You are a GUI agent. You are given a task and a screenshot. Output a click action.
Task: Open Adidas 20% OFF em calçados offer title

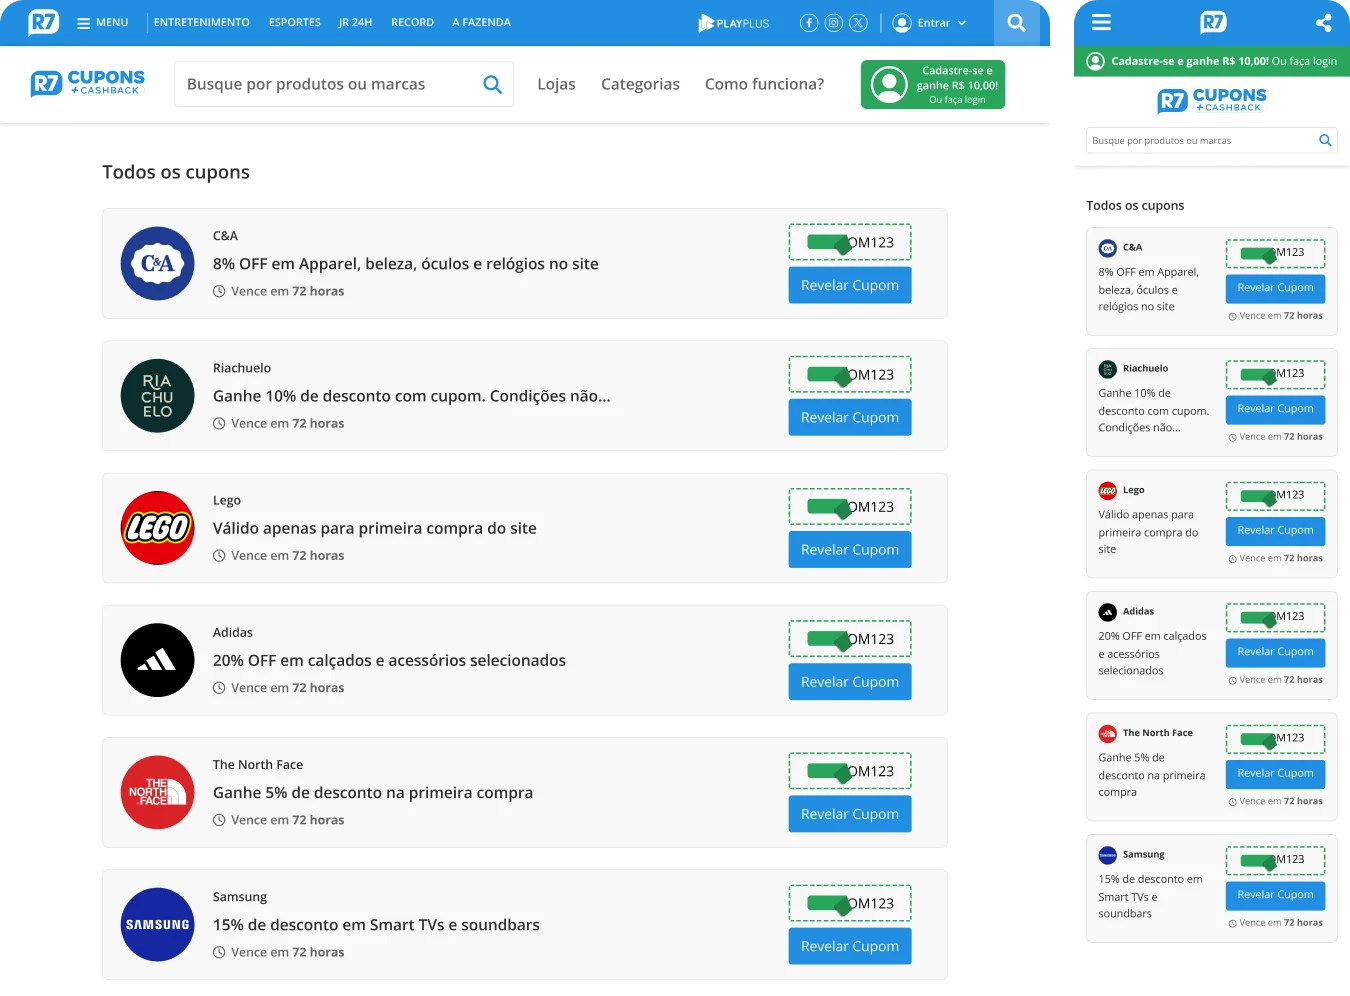click(x=389, y=660)
